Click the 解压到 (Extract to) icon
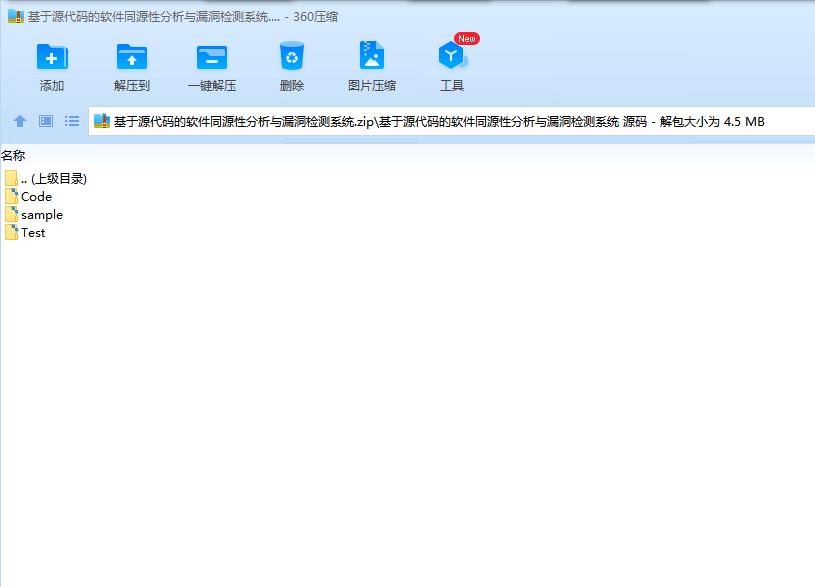This screenshot has height=587, width=815. click(x=132, y=56)
